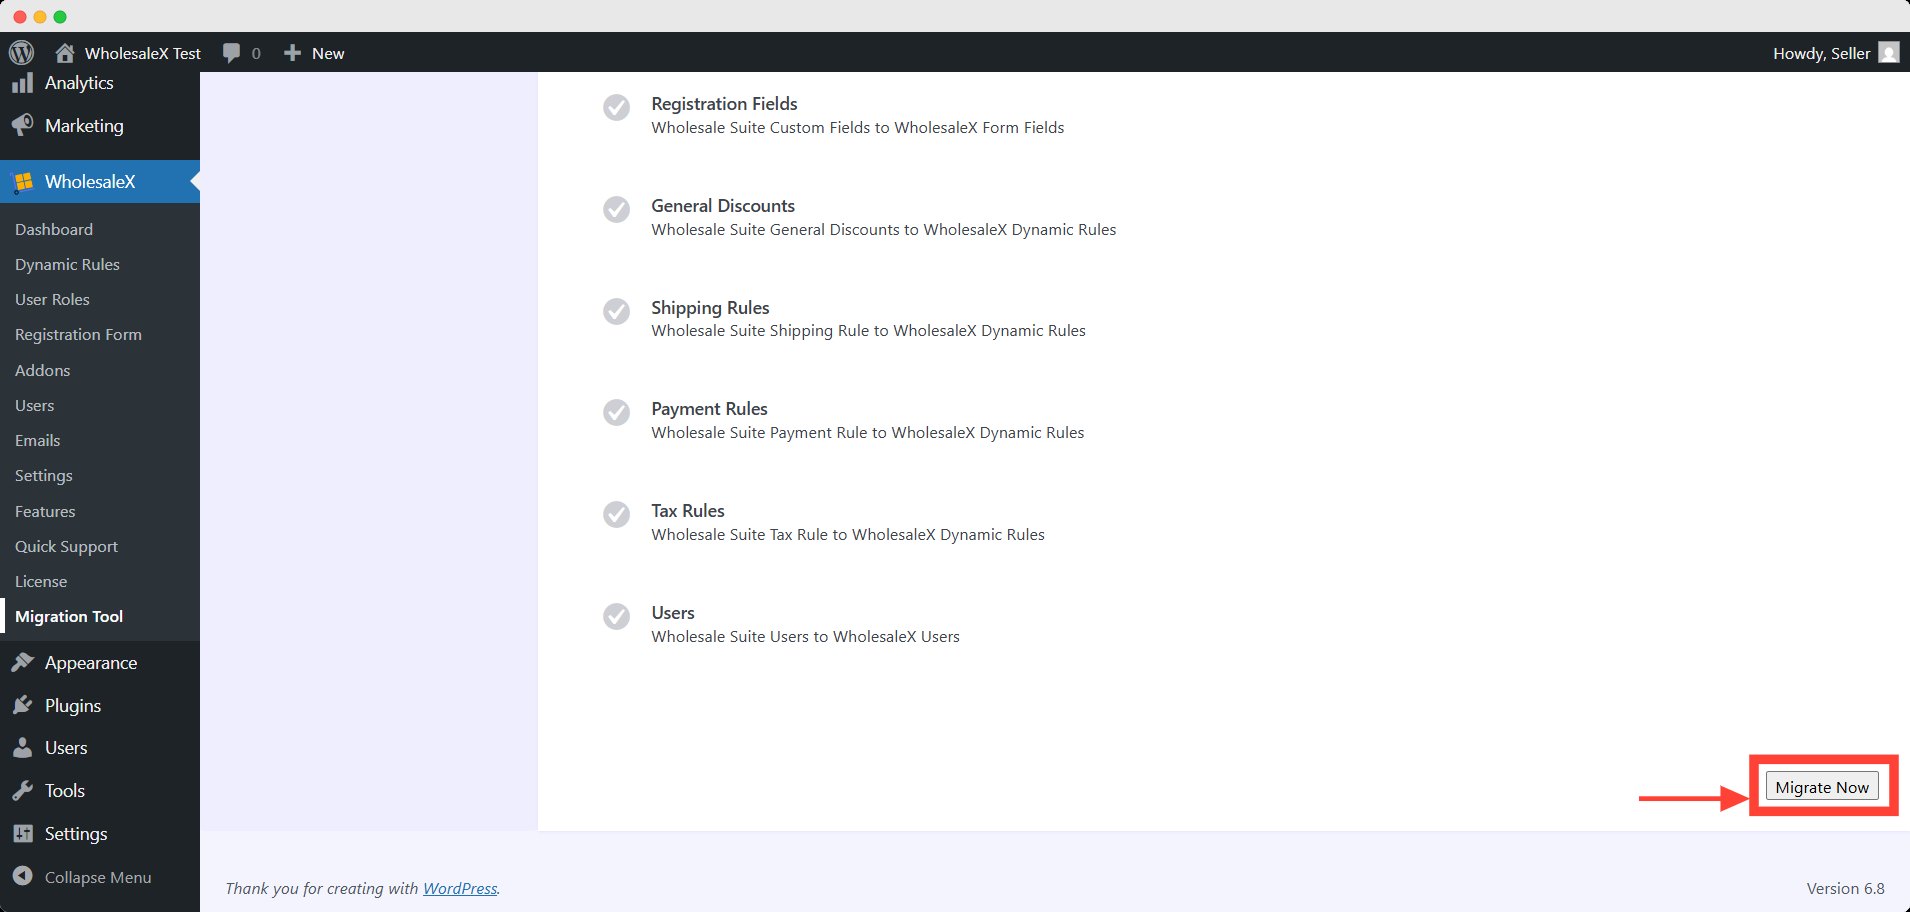Open the WholesaleX Test home icon

65,53
